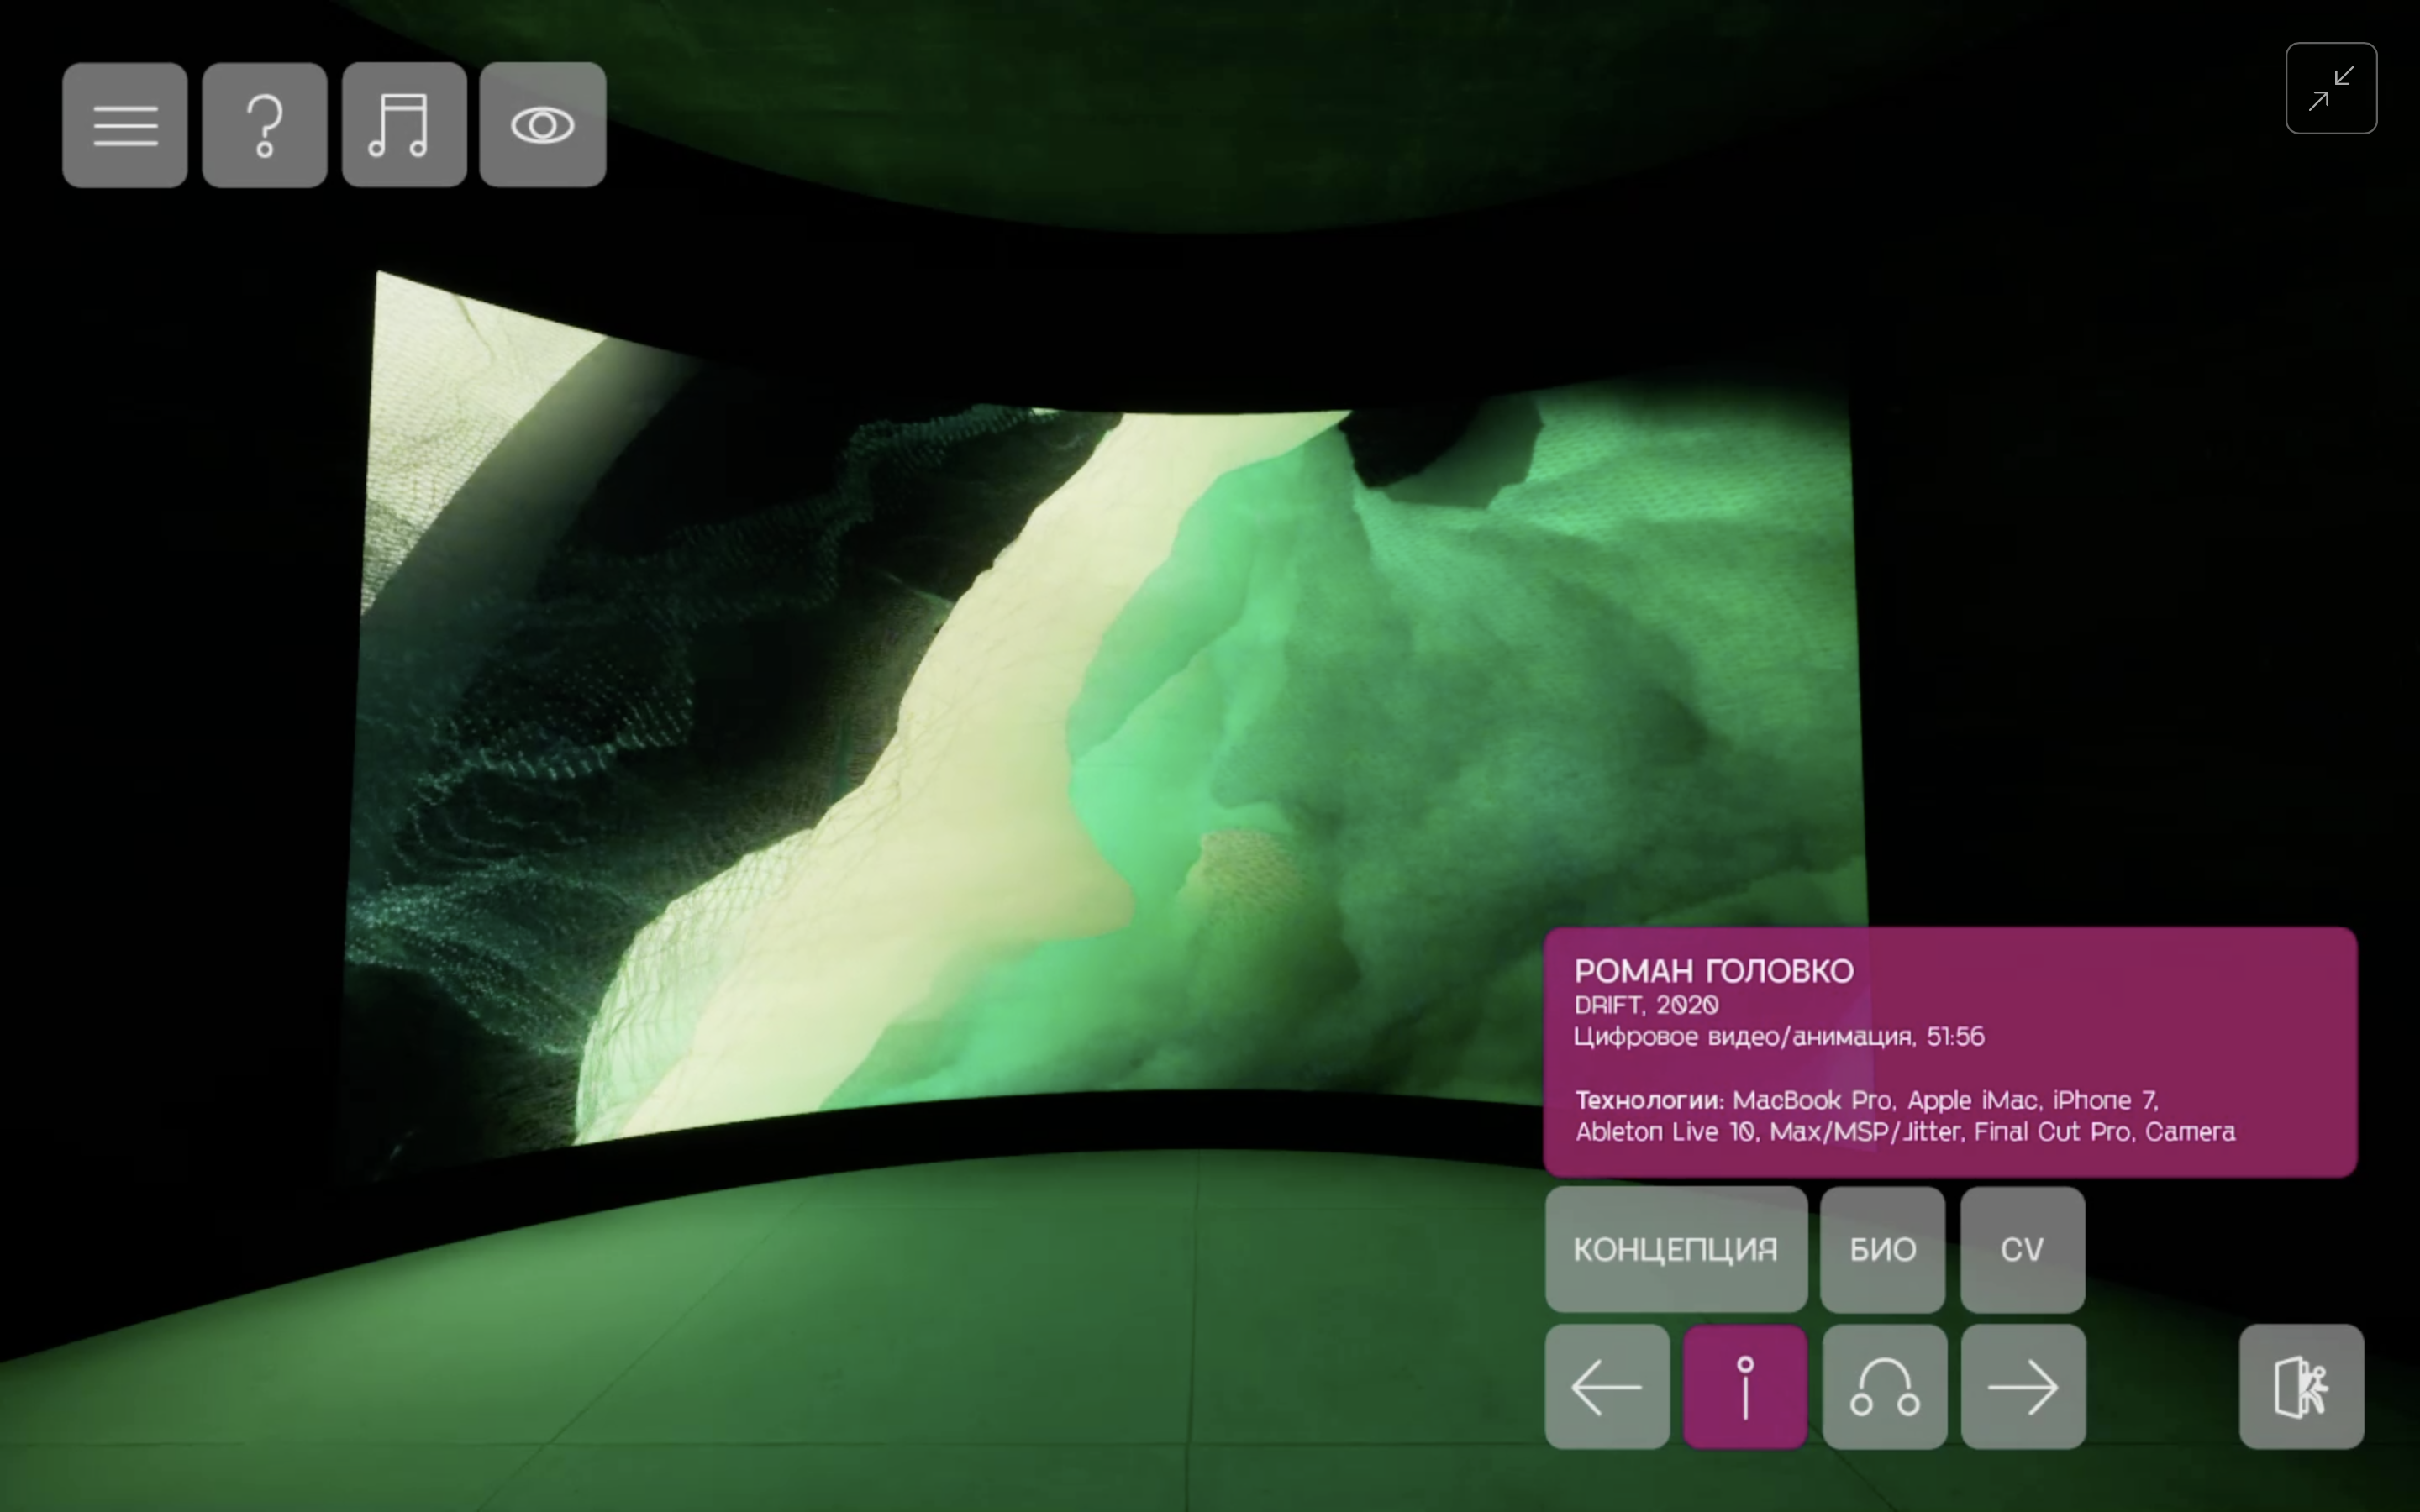Open the БИО section
Screen dimensions: 2420x1512
click(x=1883, y=1249)
